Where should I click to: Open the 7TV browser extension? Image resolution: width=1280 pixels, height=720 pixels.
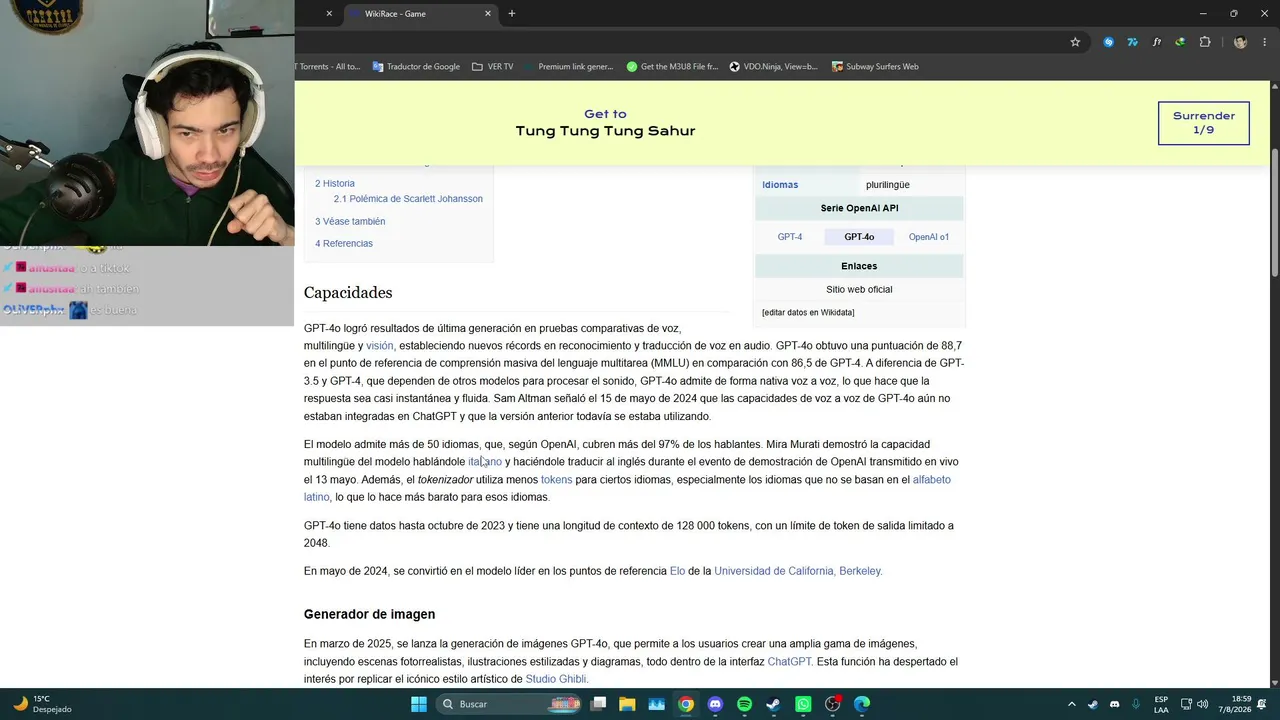pyautogui.click(x=1132, y=42)
